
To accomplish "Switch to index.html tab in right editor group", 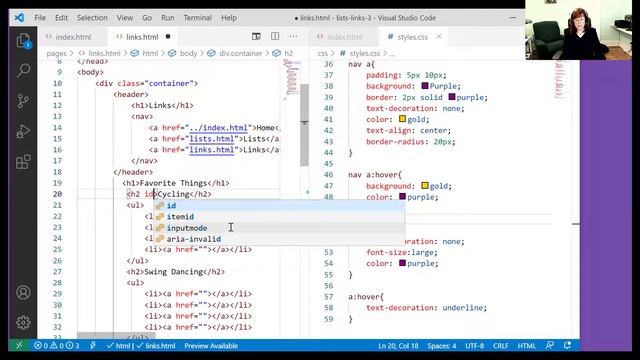I will (344, 37).
